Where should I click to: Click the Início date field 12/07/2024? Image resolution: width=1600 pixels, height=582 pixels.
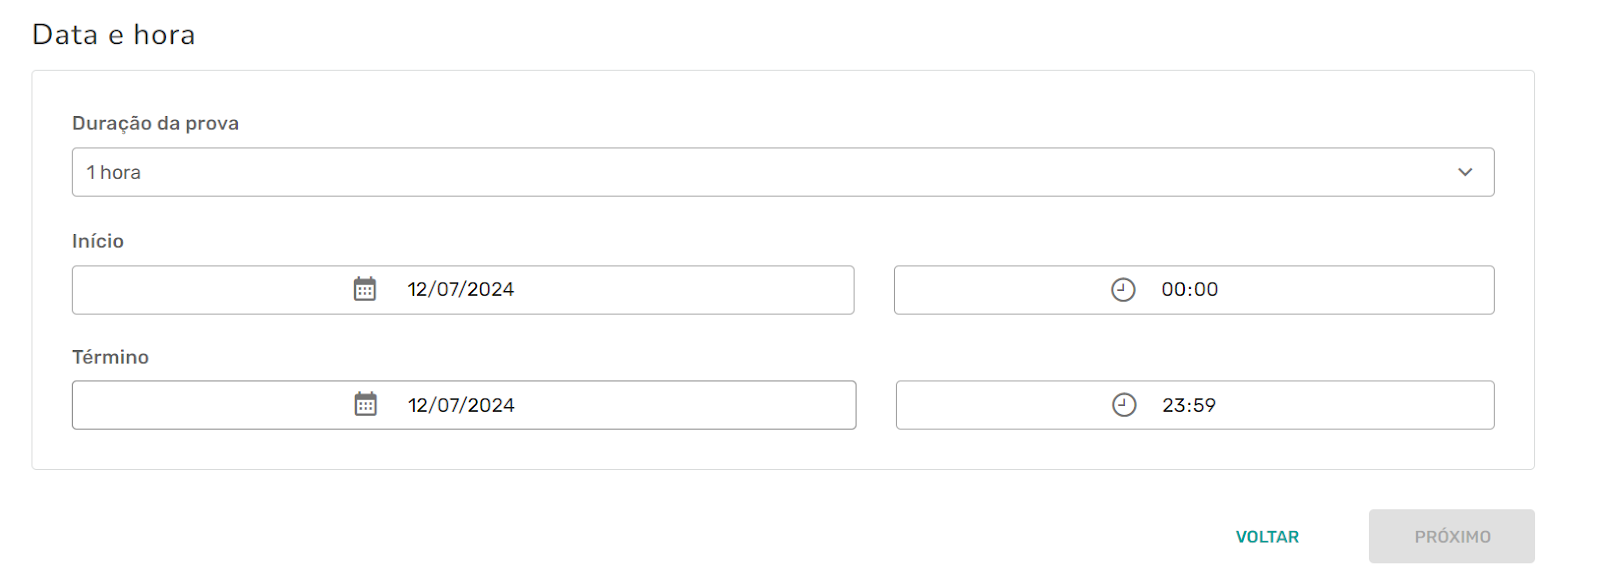[461, 290]
